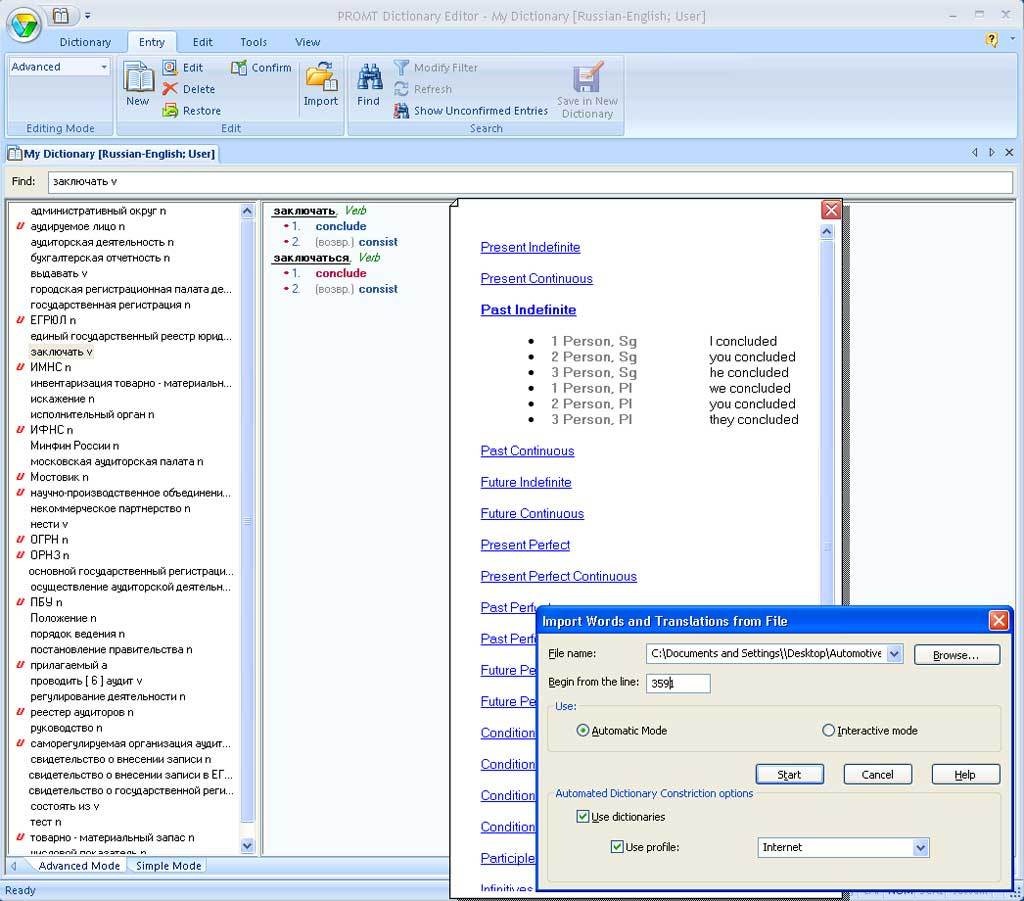
Task: Click the Find binoculars icon
Action: tap(369, 77)
